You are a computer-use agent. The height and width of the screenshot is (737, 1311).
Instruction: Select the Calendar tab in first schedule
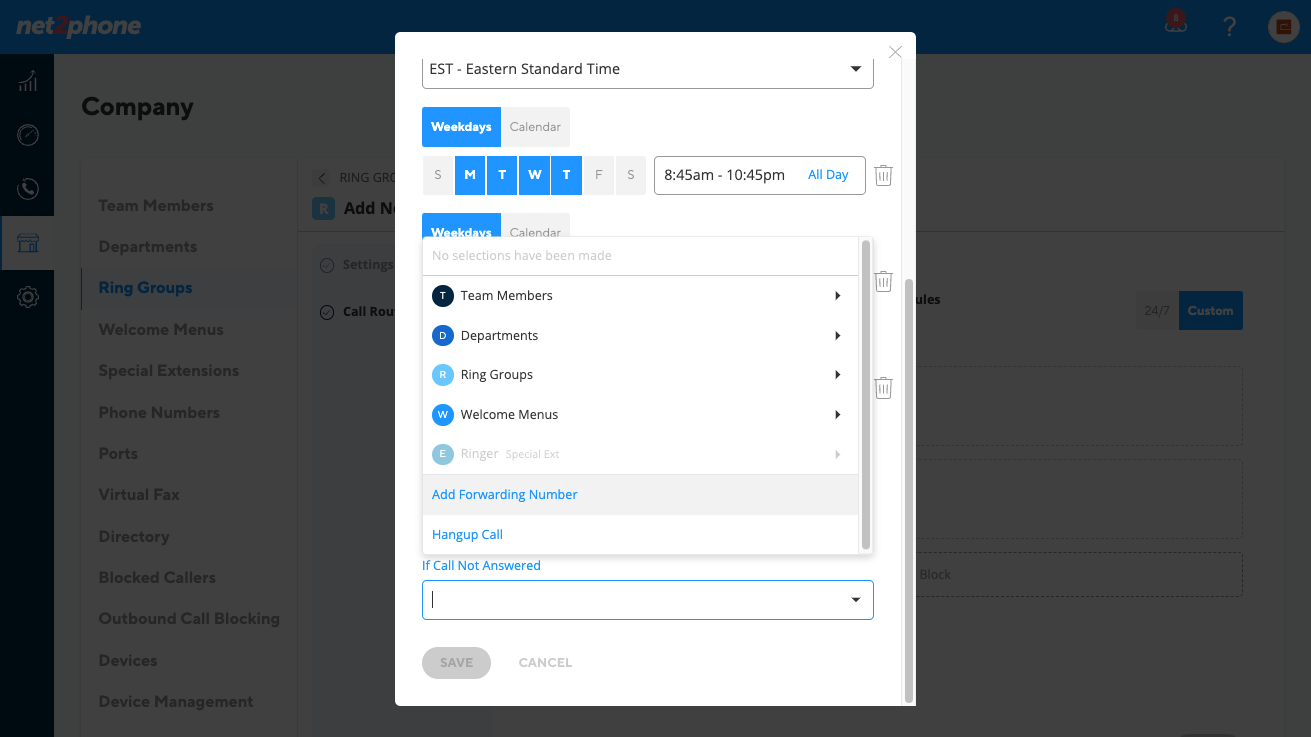535,127
